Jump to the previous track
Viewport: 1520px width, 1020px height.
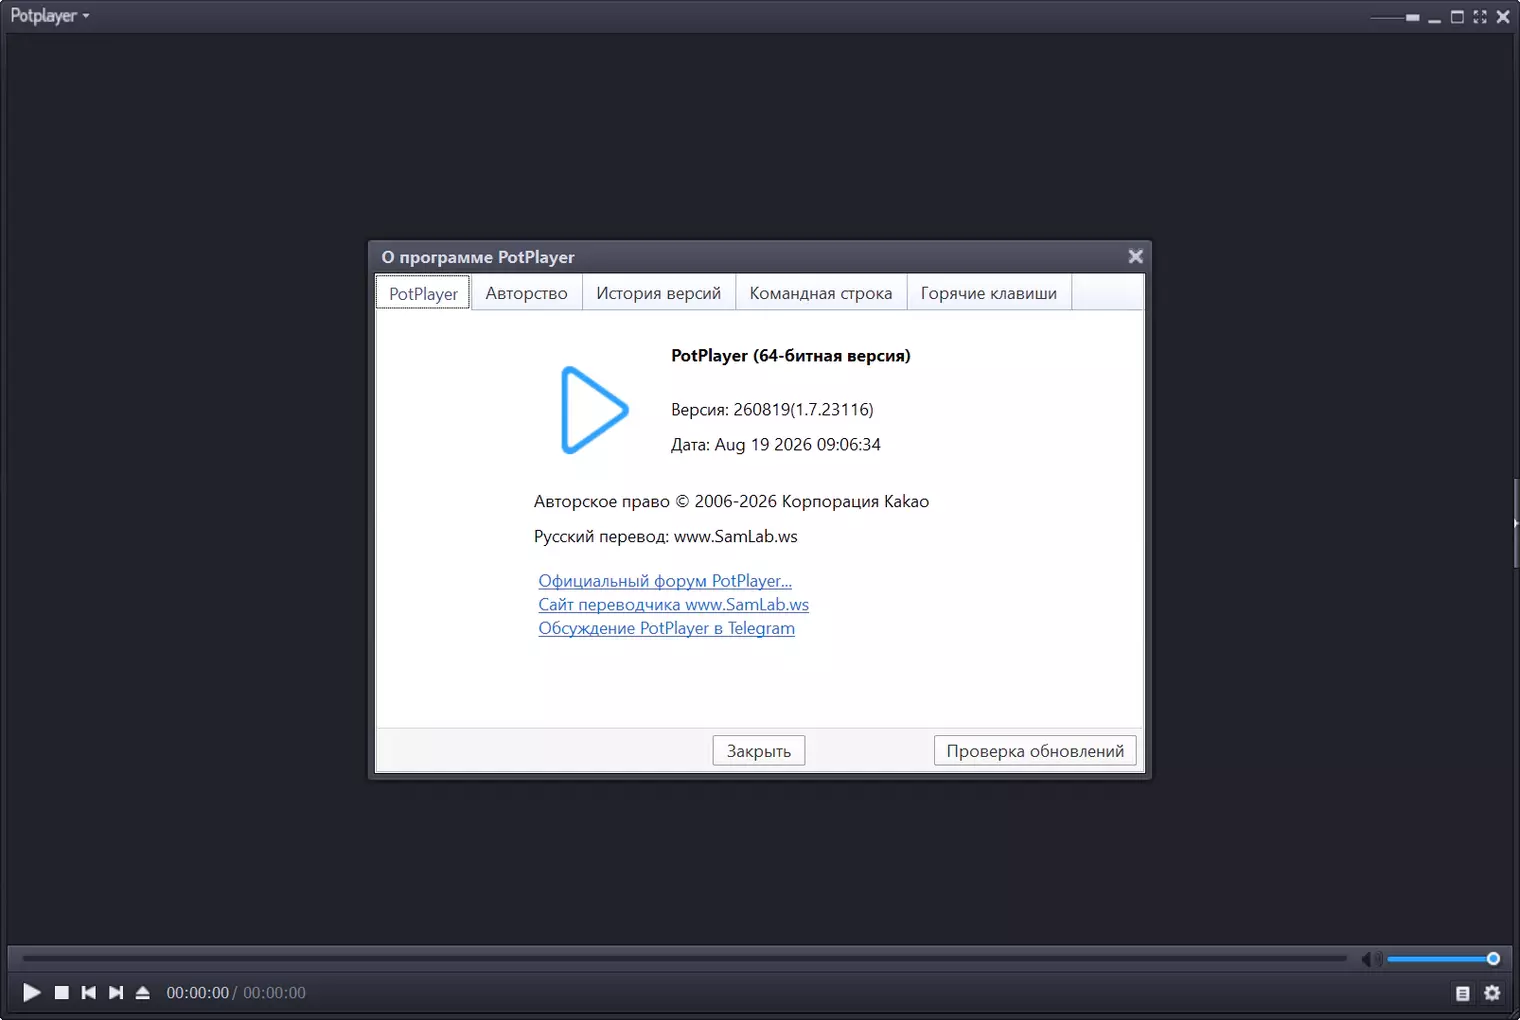tap(89, 992)
